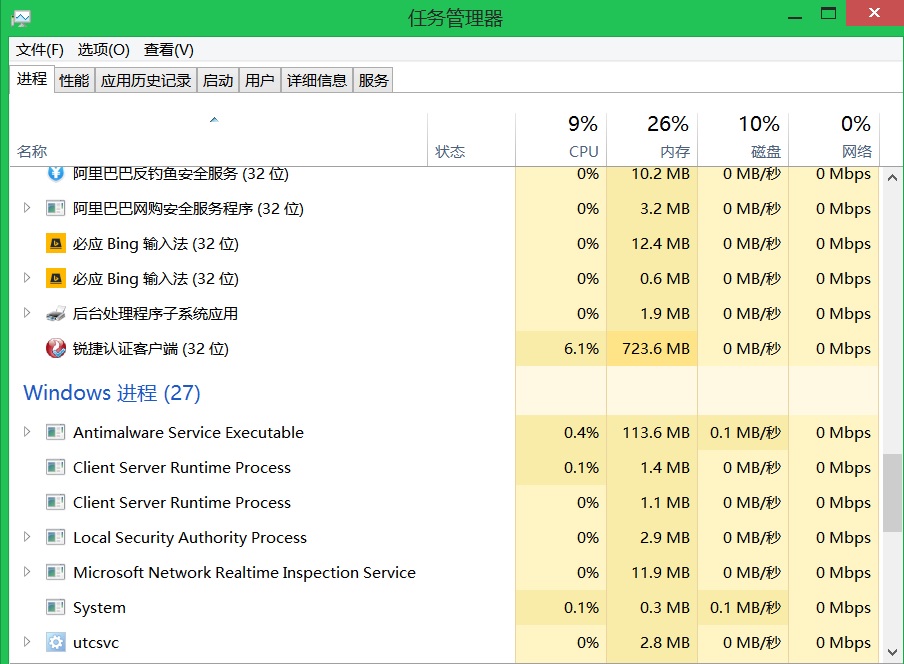Expand Microsoft Network Realtime Inspection Service
904x664 pixels.
[27, 572]
